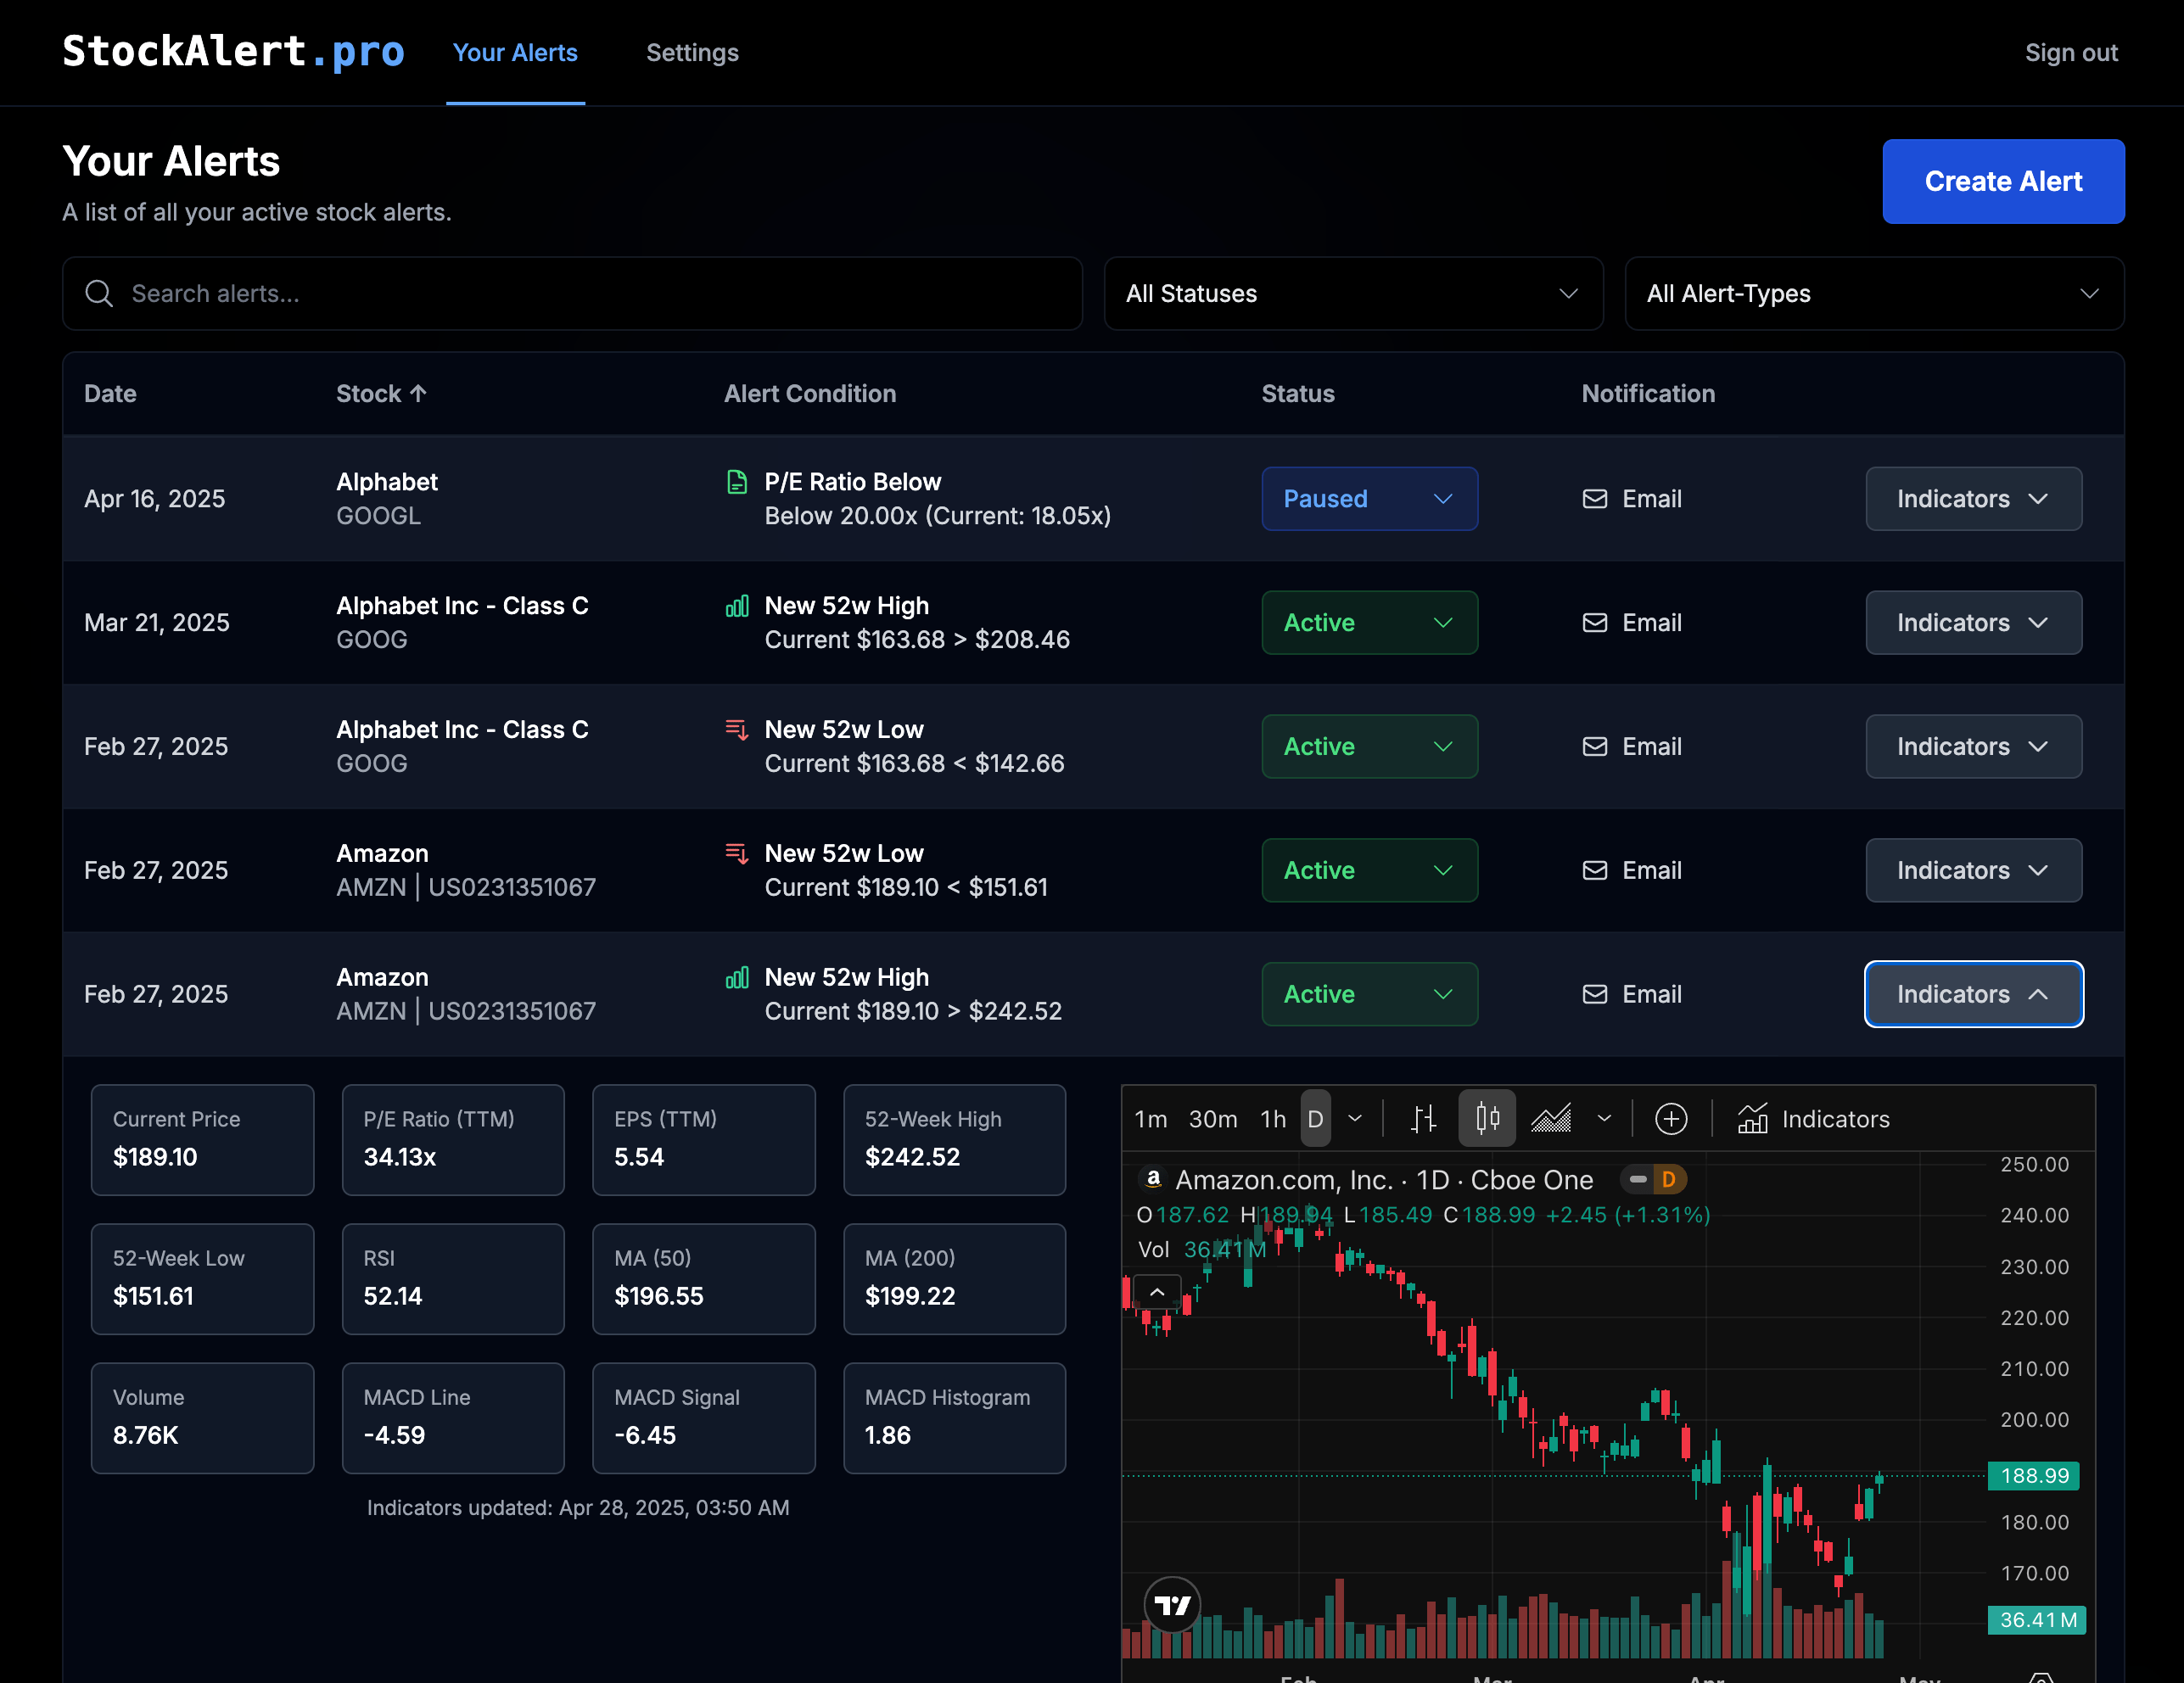Click the envelope icon in the Mar 21 row
Screen dimensions: 2184x1683
(x=1595, y=623)
